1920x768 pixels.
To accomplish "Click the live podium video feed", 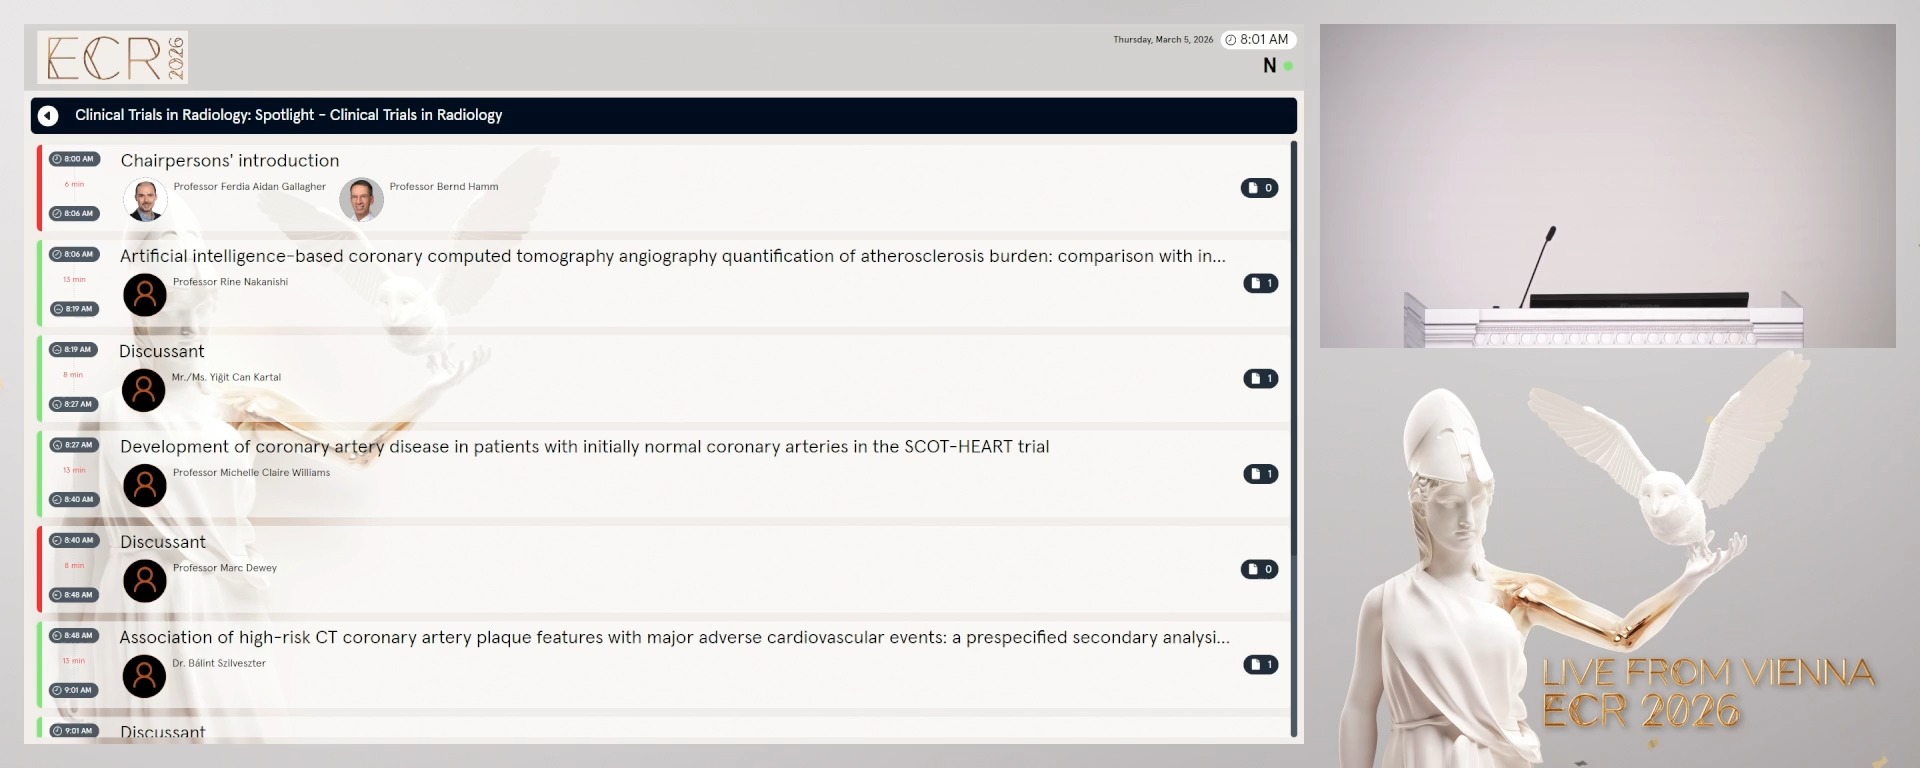I will (1607, 186).
